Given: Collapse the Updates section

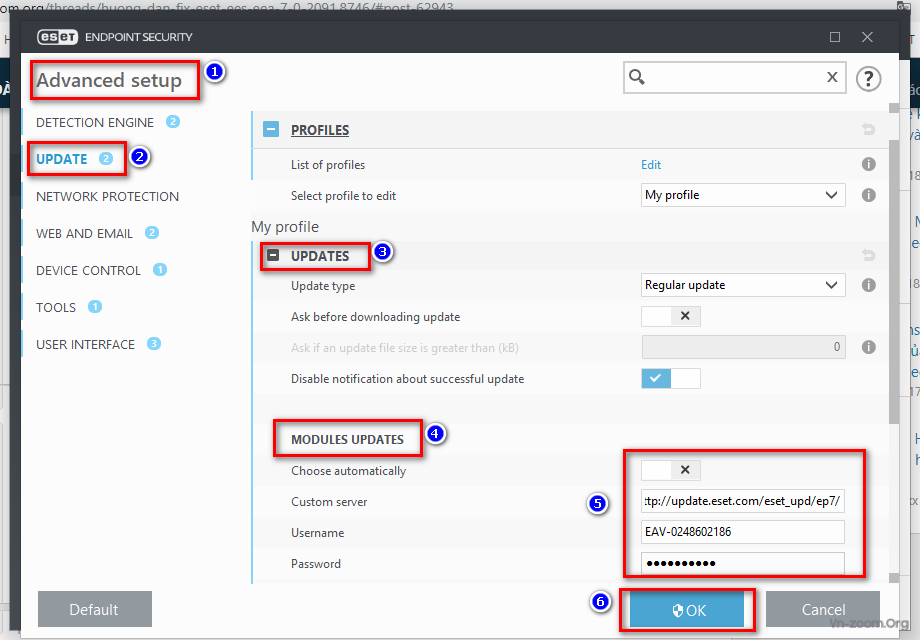Looking at the screenshot, I should (x=273, y=256).
